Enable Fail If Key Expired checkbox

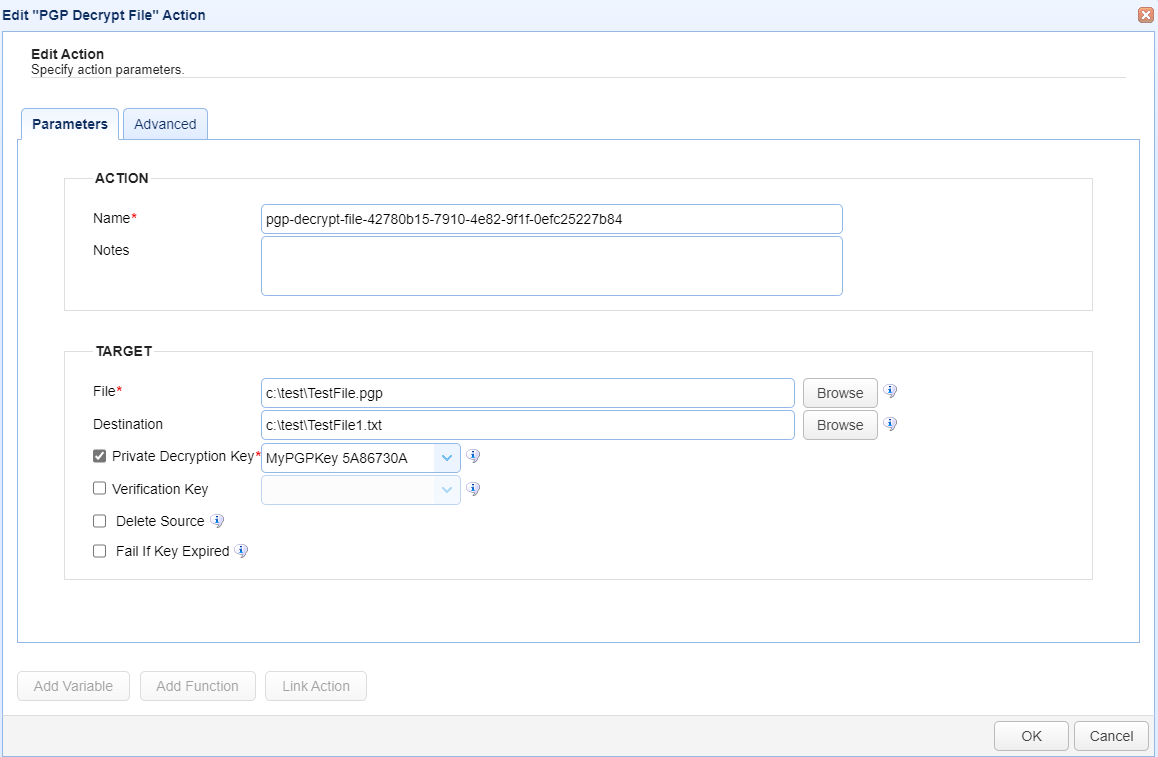[x=99, y=551]
